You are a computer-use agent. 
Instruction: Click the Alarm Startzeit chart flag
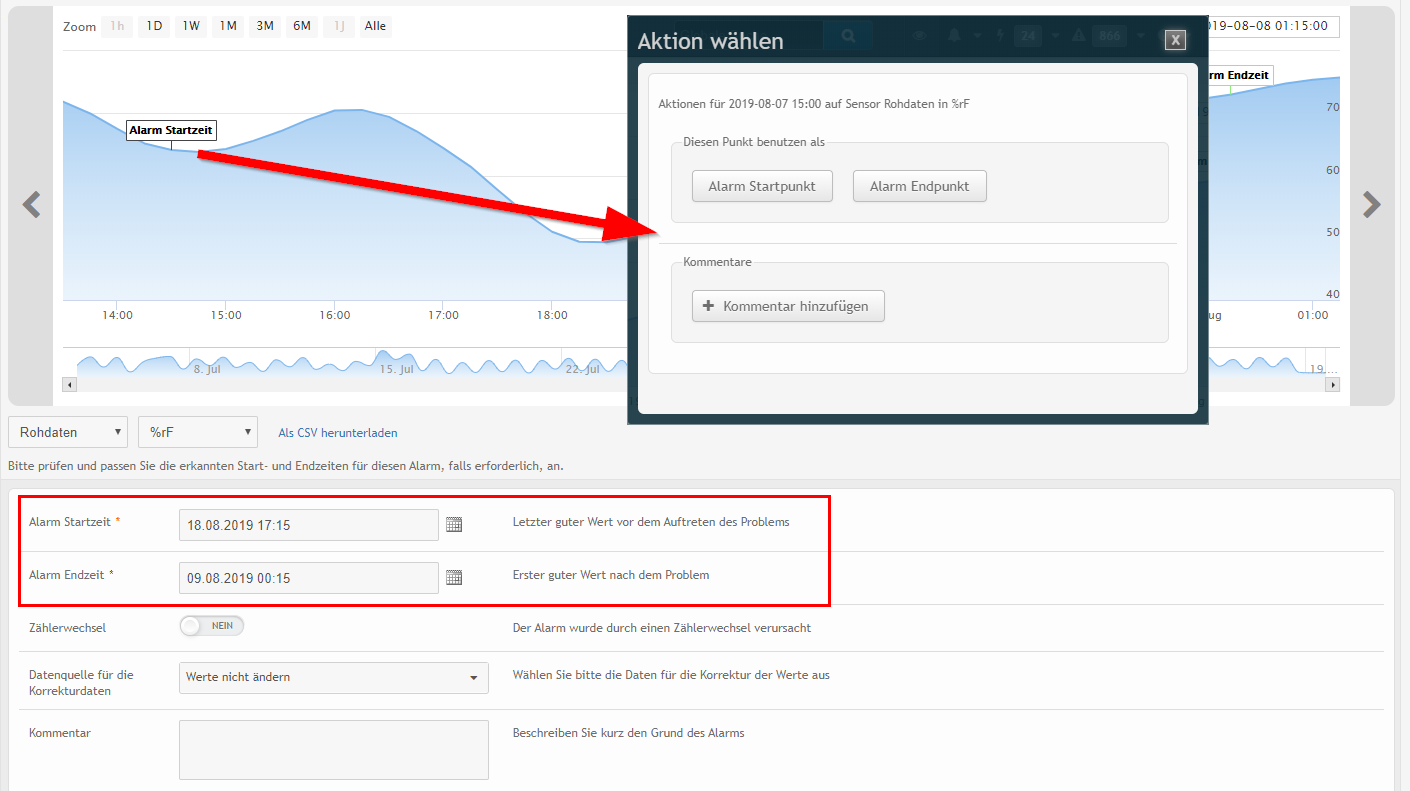[x=171, y=130]
